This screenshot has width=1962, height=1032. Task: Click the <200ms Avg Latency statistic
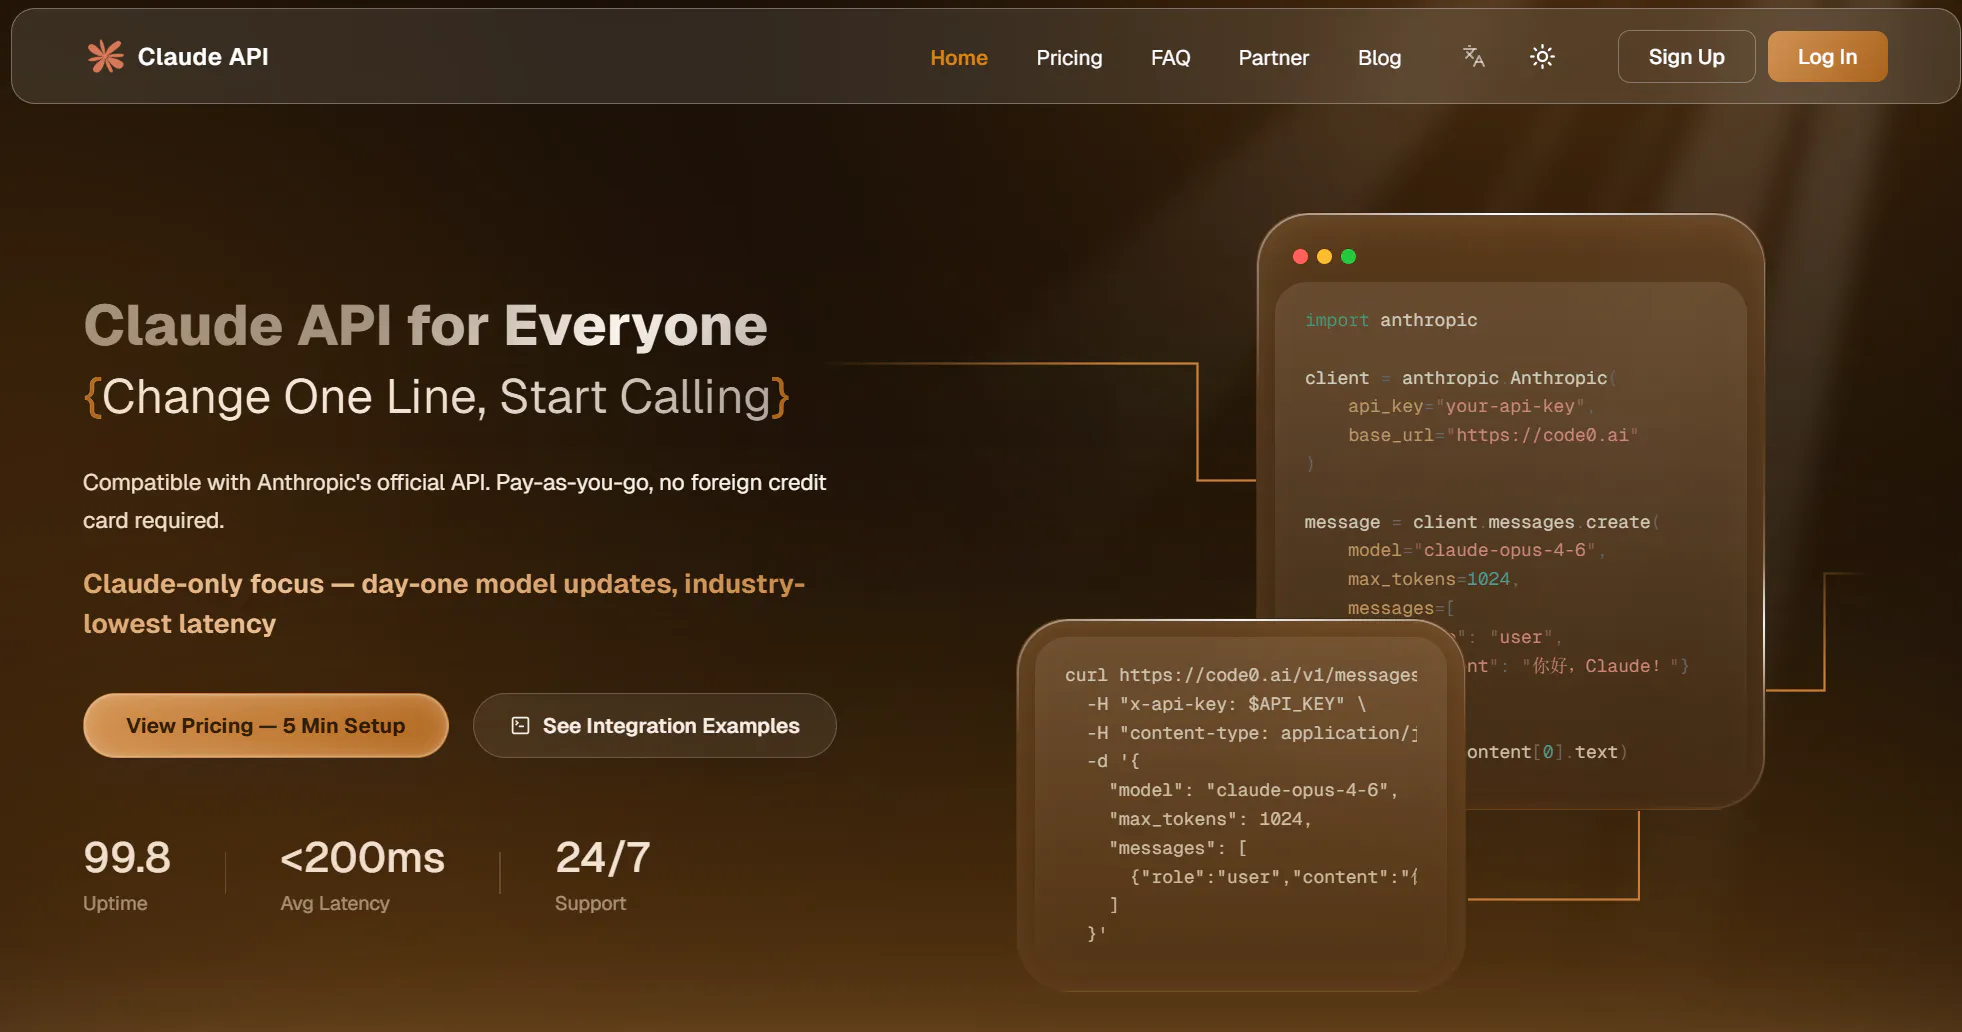tap(362, 875)
